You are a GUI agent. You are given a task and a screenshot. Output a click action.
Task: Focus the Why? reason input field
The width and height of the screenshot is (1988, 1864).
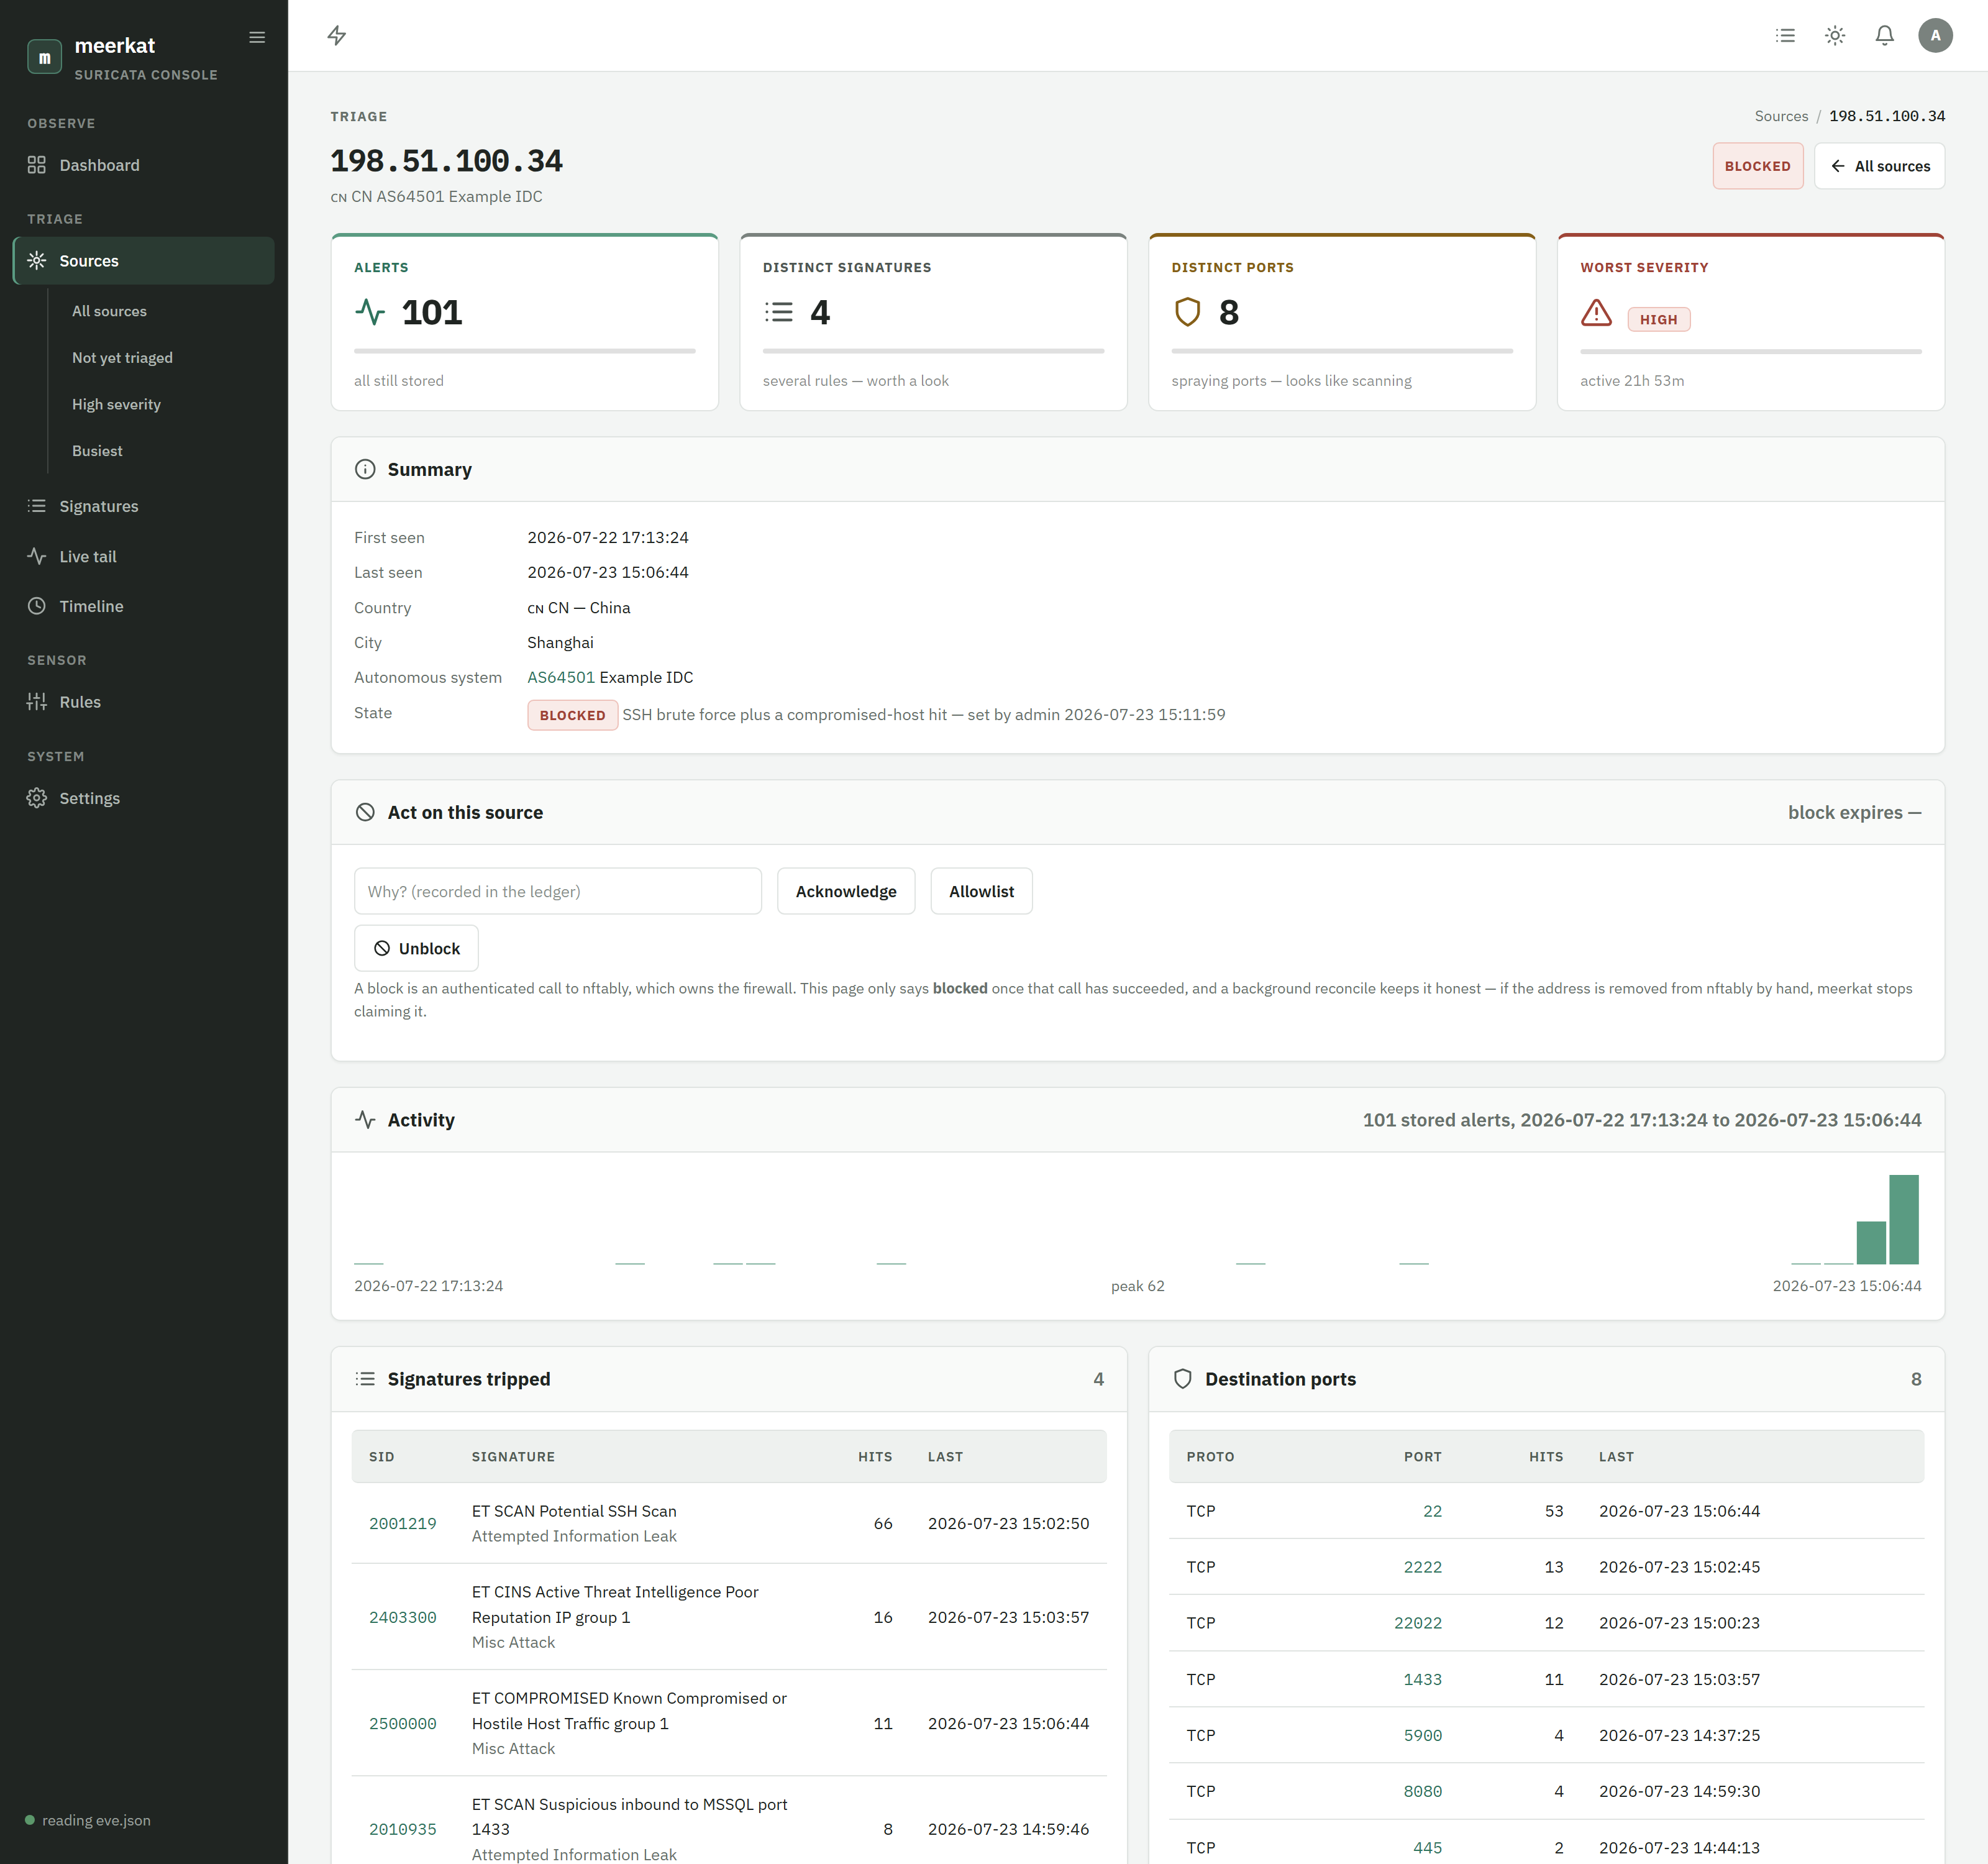tap(558, 891)
